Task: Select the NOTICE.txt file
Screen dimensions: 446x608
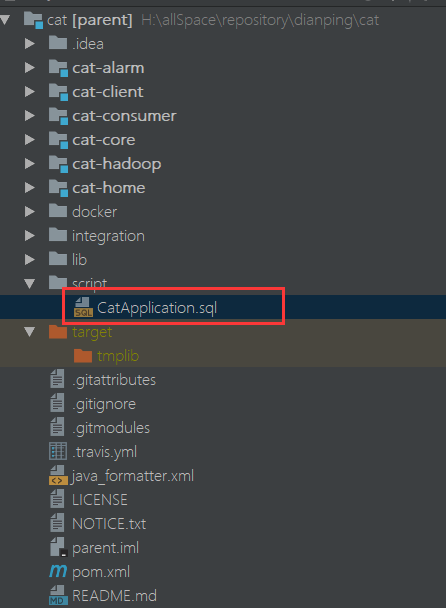Action: (109, 524)
